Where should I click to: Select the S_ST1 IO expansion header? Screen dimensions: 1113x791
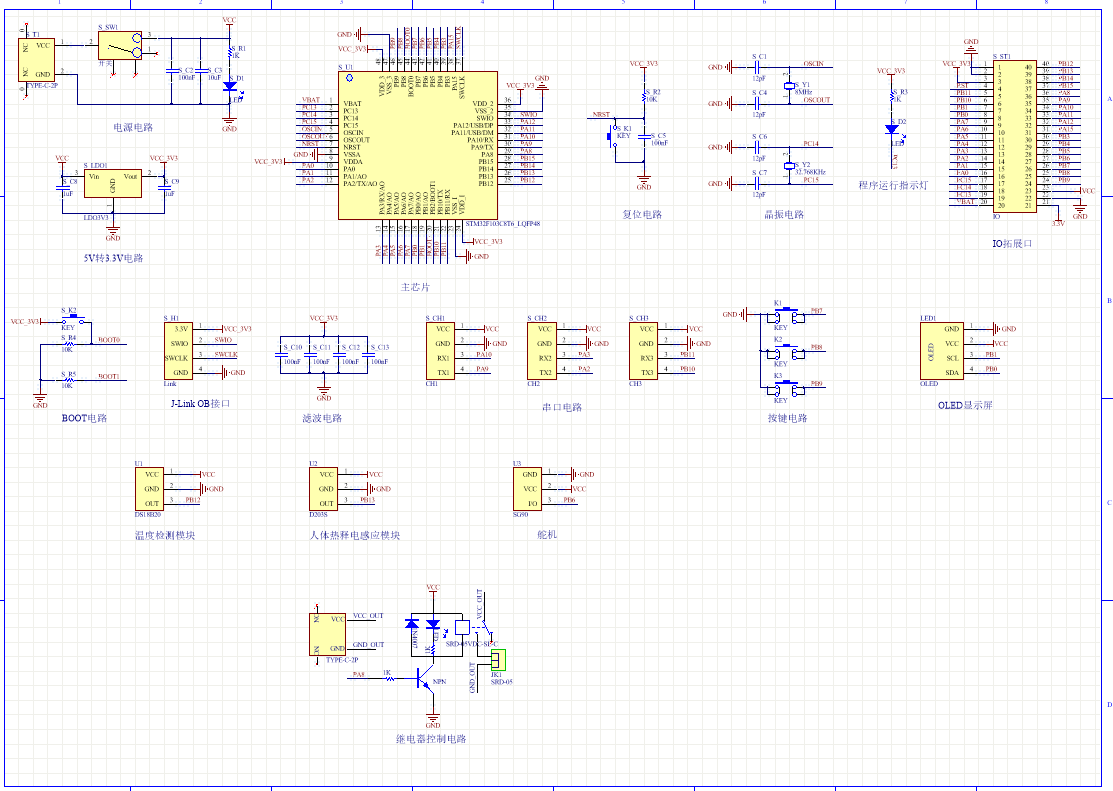tap(1014, 136)
